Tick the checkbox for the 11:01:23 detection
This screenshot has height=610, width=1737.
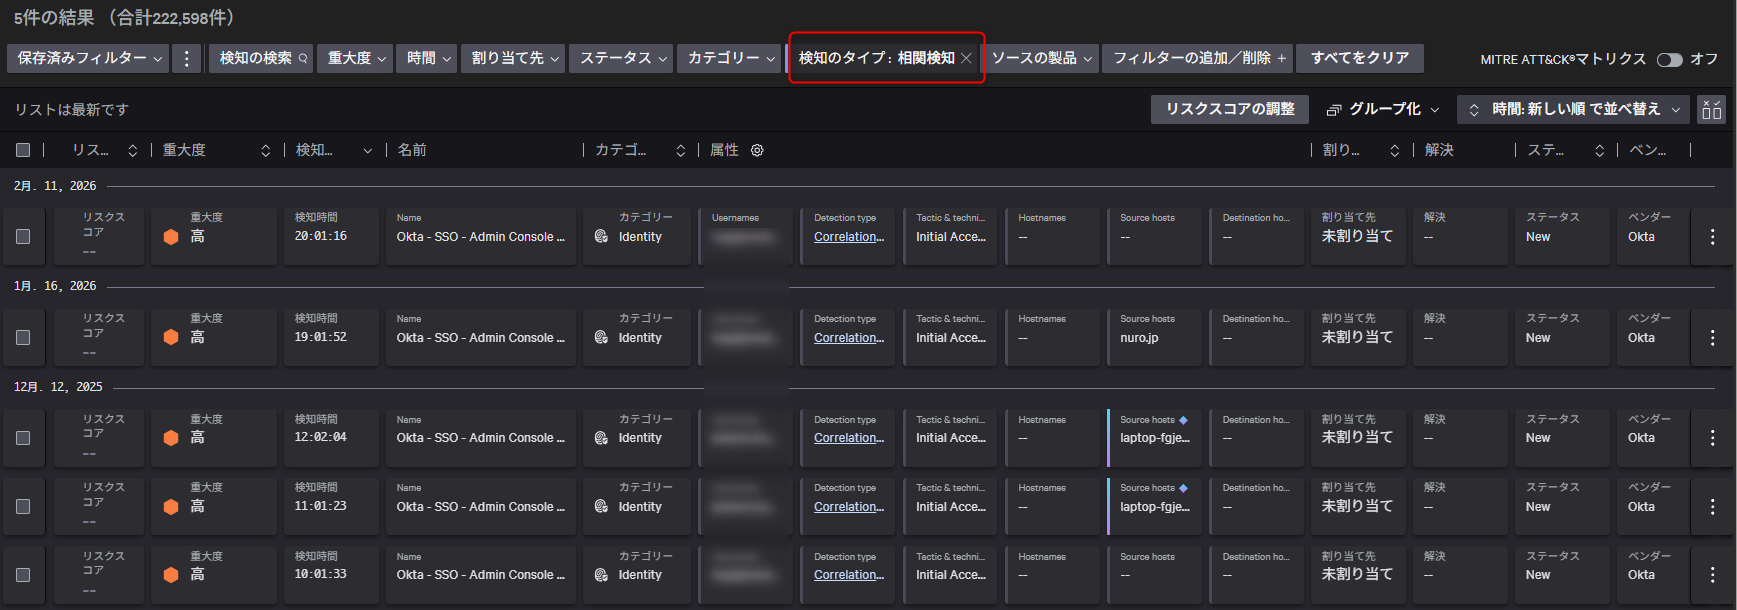[23, 507]
